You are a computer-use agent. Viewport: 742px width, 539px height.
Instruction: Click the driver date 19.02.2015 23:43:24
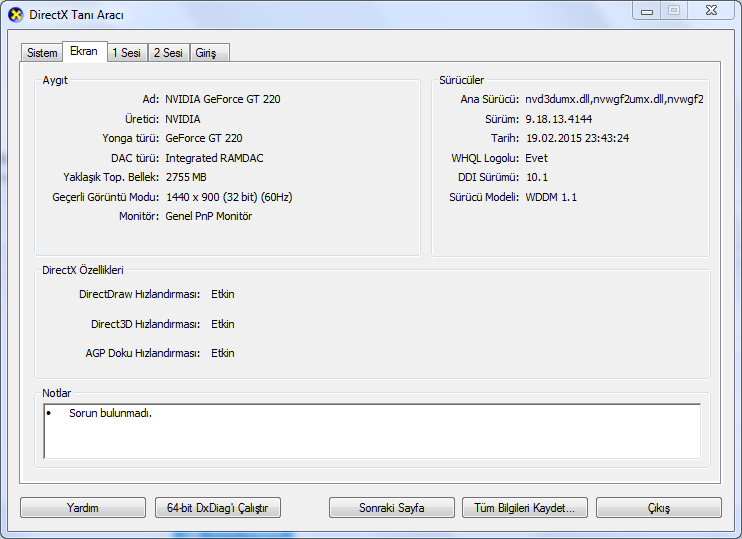pyautogui.click(x=577, y=138)
